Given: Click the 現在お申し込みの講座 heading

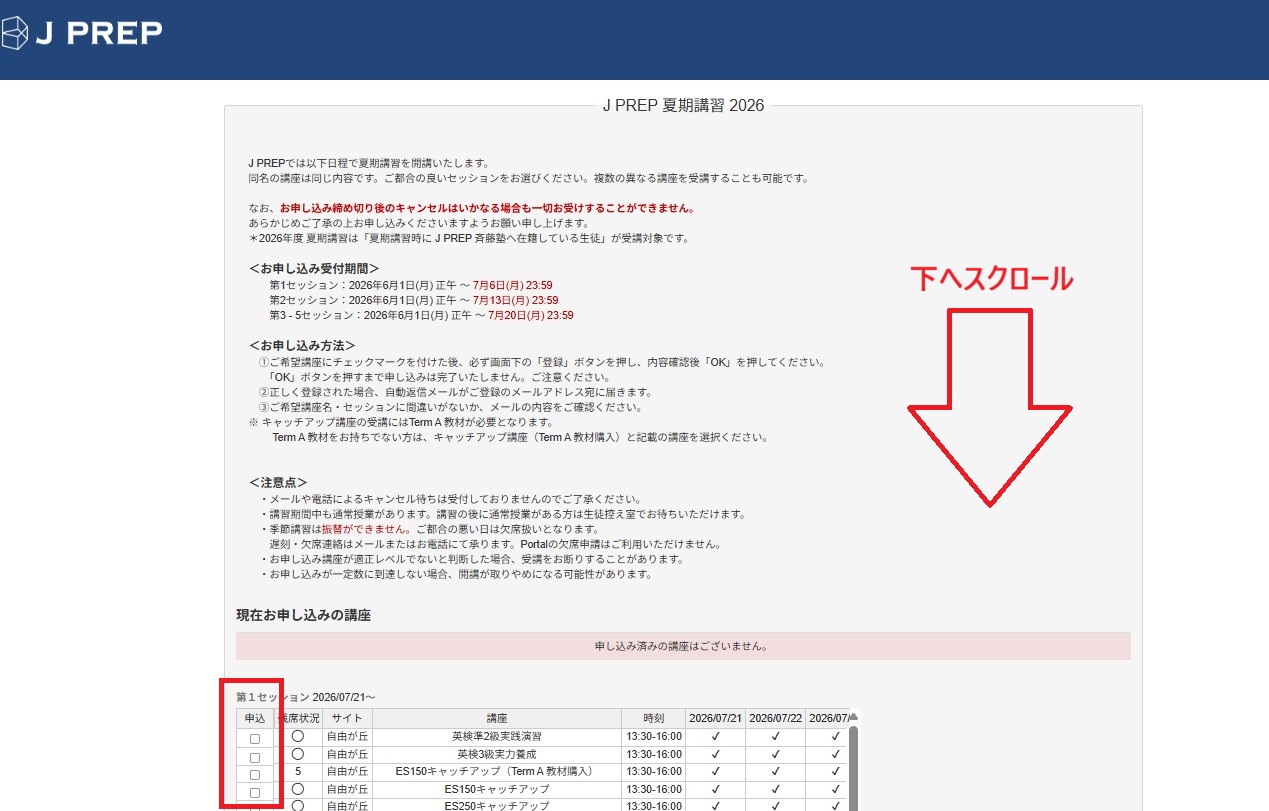Looking at the screenshot, I should [303, 615].
